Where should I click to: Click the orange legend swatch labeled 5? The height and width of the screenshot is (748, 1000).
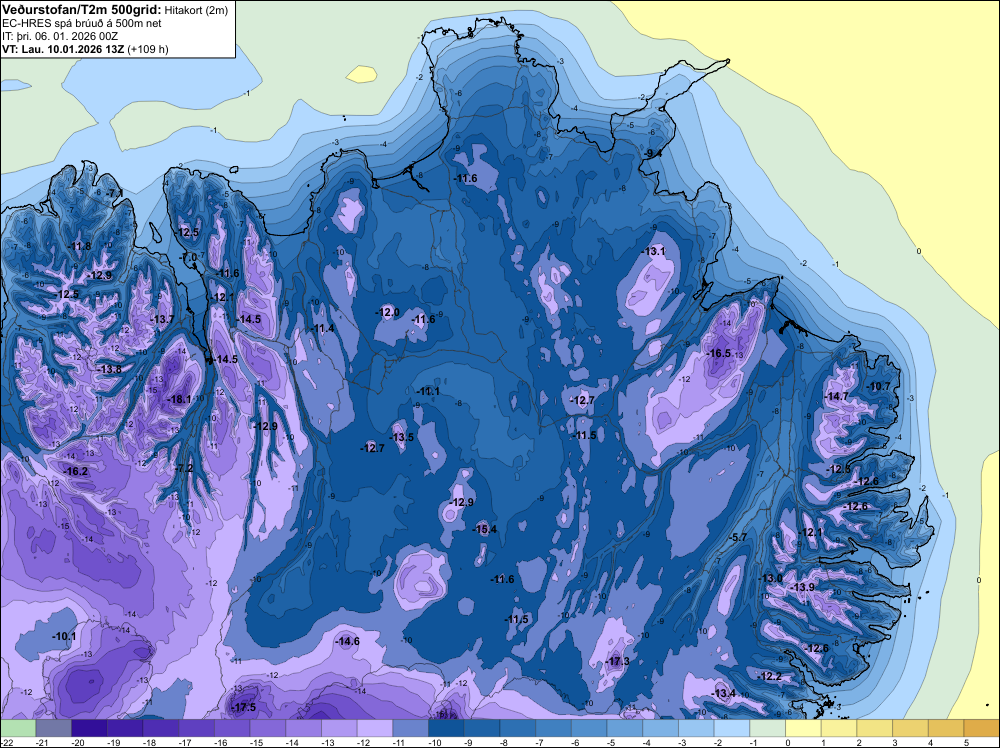982,728
